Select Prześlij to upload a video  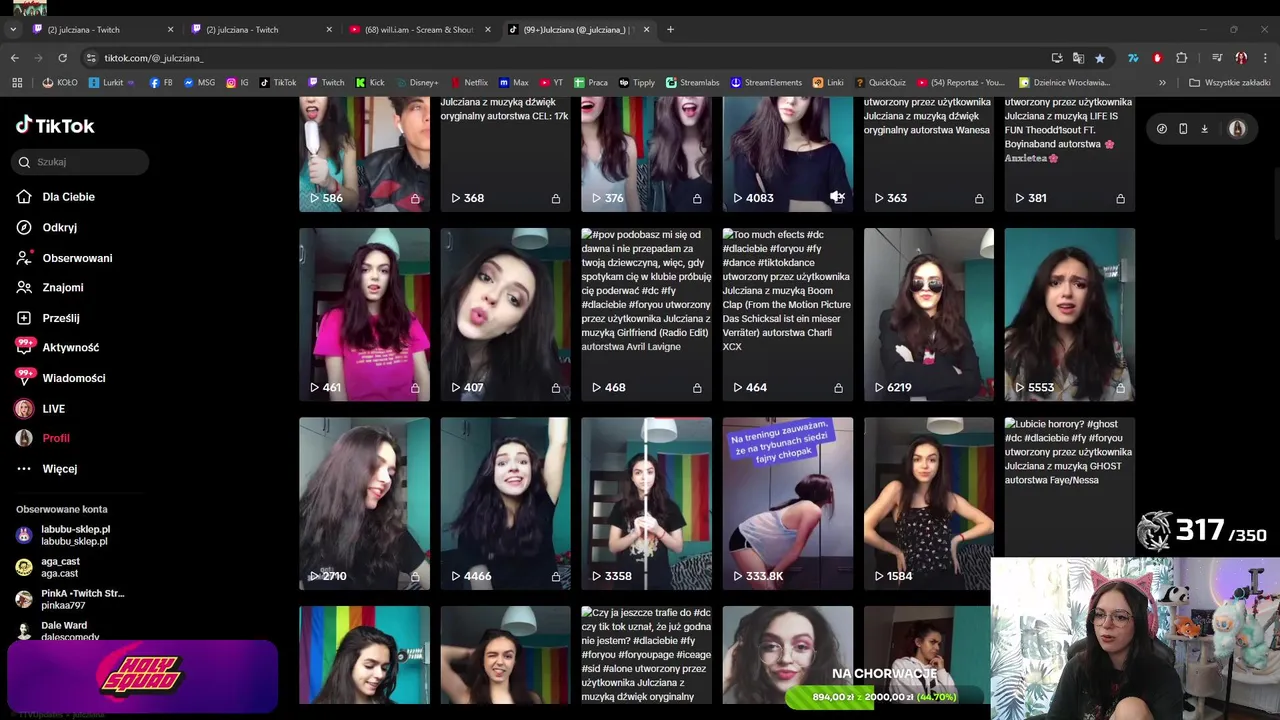click(60, 318)
